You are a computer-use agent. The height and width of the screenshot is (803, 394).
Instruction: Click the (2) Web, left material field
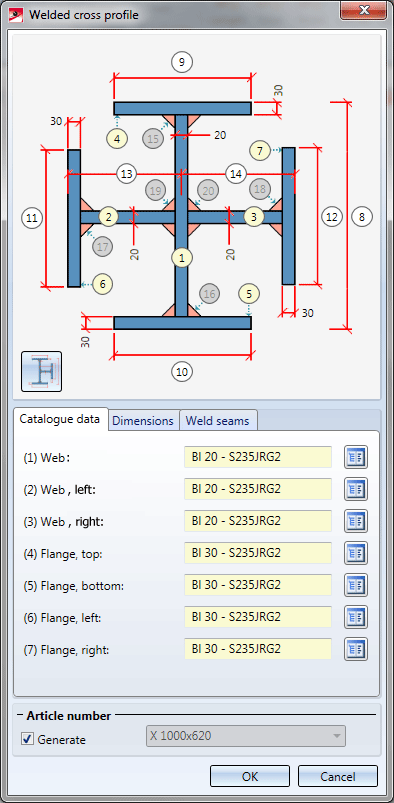[258, 489]
